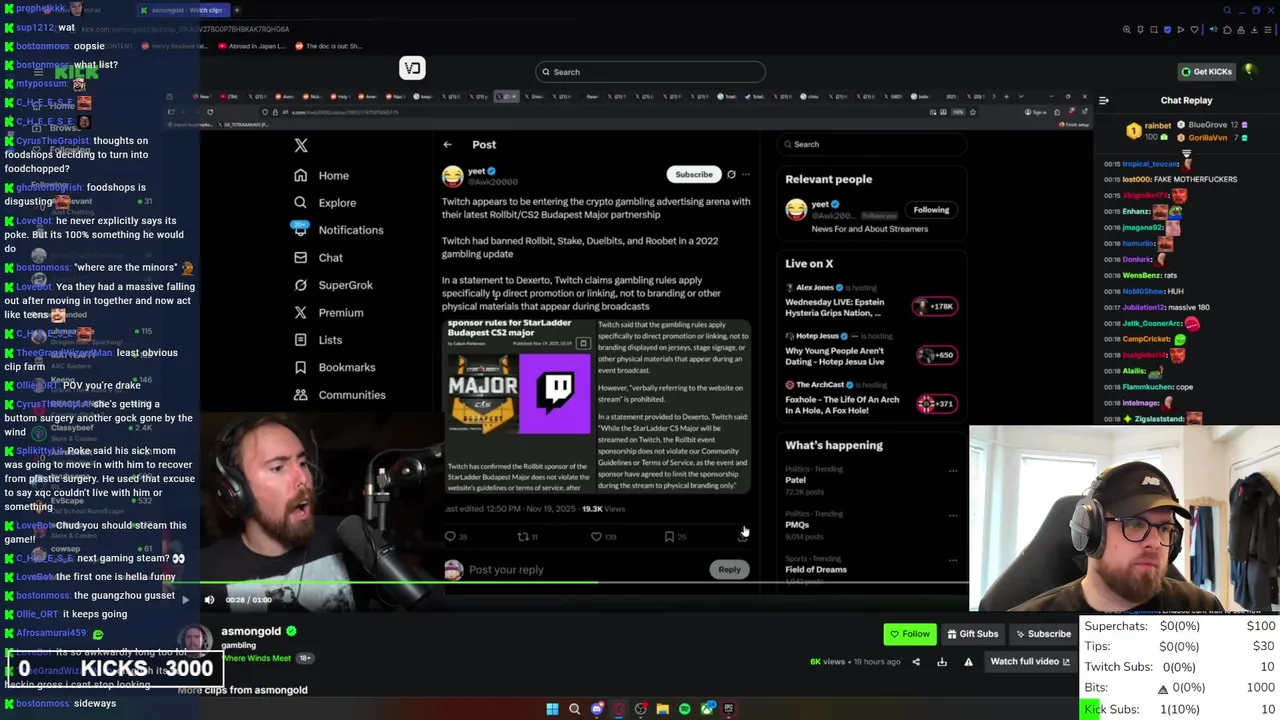Bookmark the post via bookmark icon
Screen dimensions: 1280x720
pyautogui.click(x=669, y=536)
